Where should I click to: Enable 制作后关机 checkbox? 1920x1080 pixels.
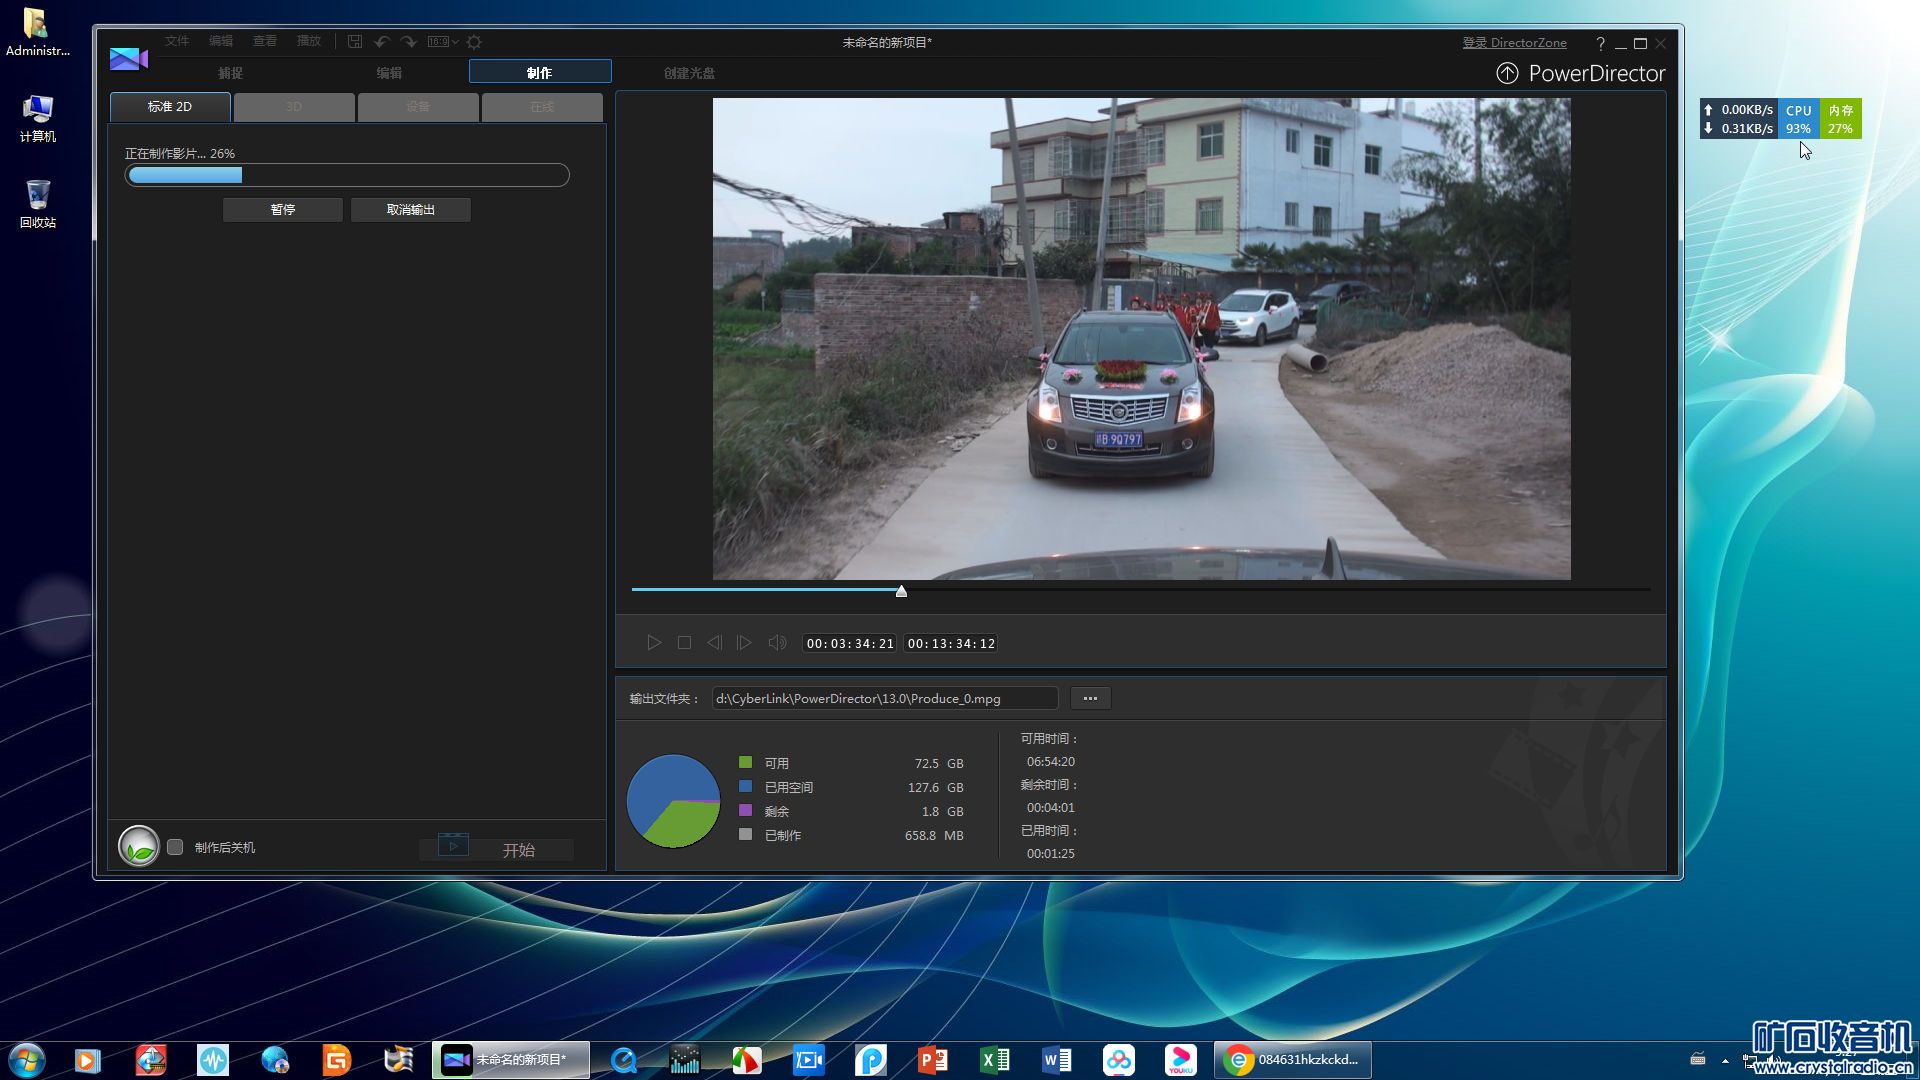tap(176, 847)
